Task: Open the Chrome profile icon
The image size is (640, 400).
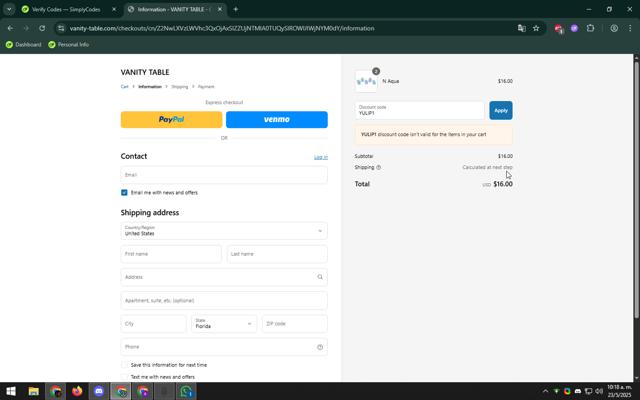Action: click(614, 28)
